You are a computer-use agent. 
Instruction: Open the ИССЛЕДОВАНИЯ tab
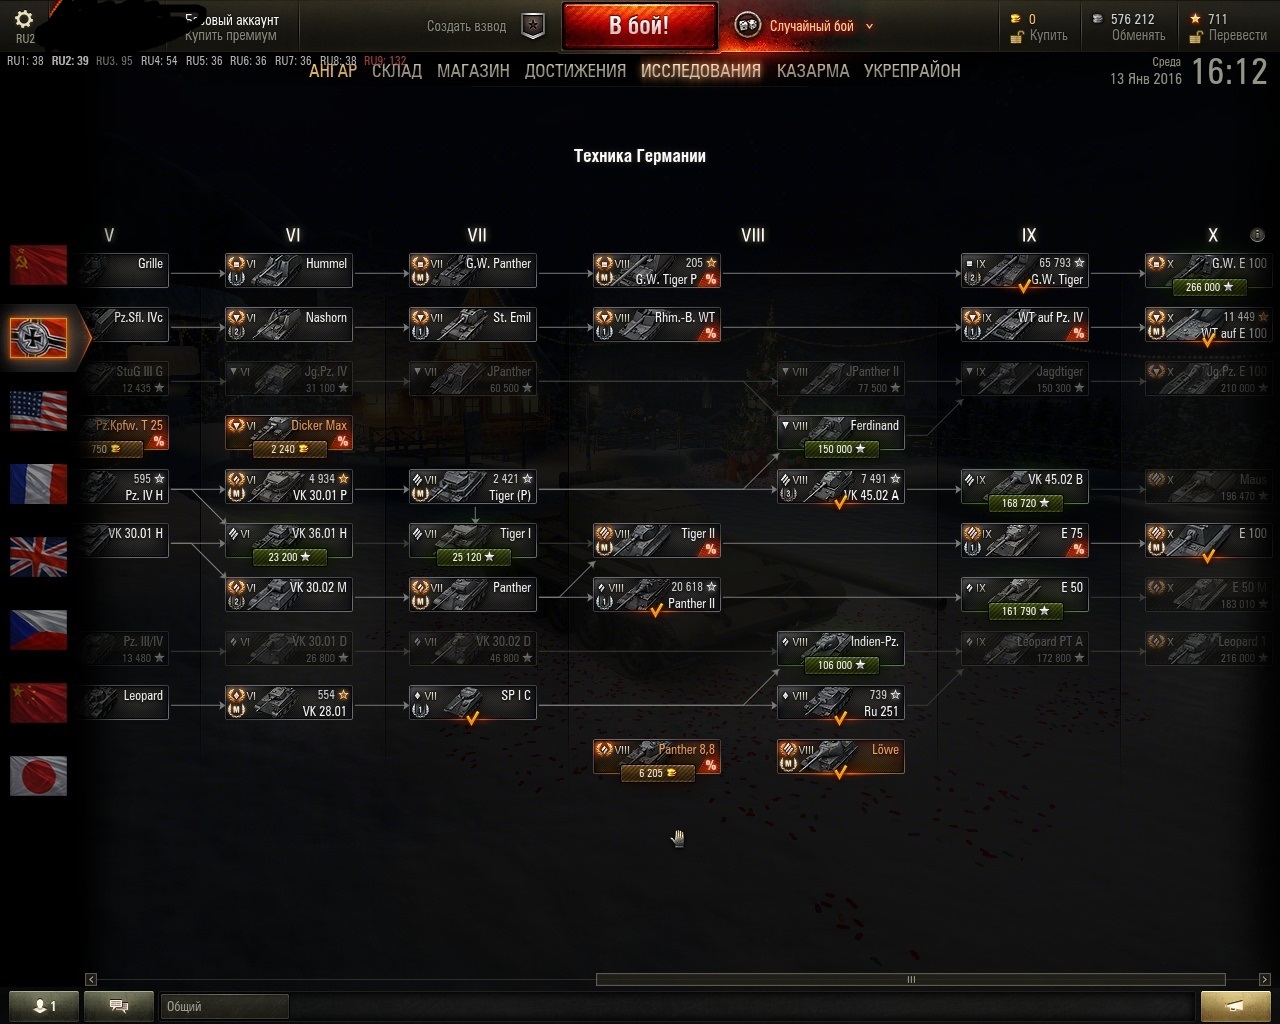701,71
